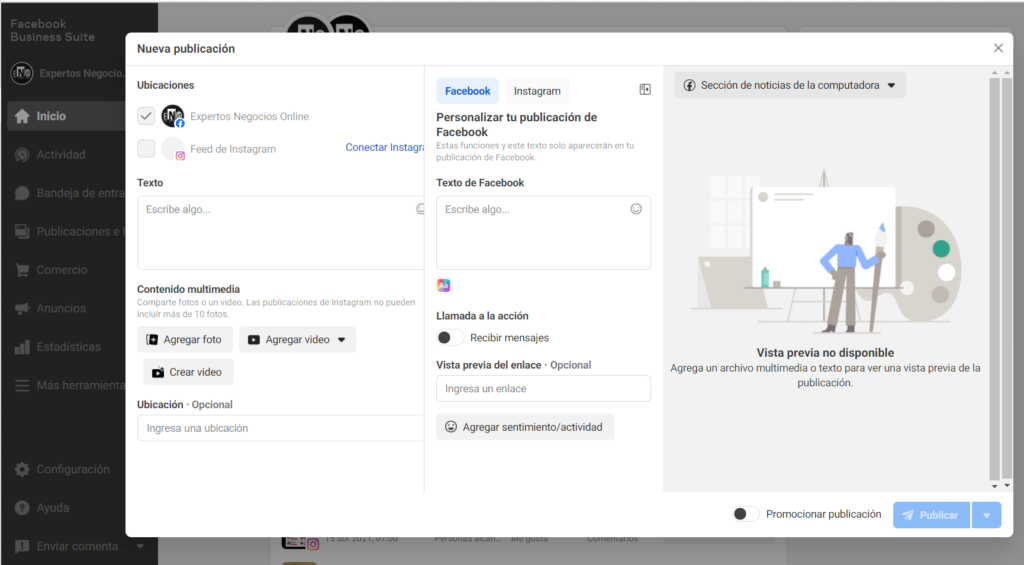Click the Enviar comentarios feedback icon
The image size is (1024, 565).
(x=22, y=546)
